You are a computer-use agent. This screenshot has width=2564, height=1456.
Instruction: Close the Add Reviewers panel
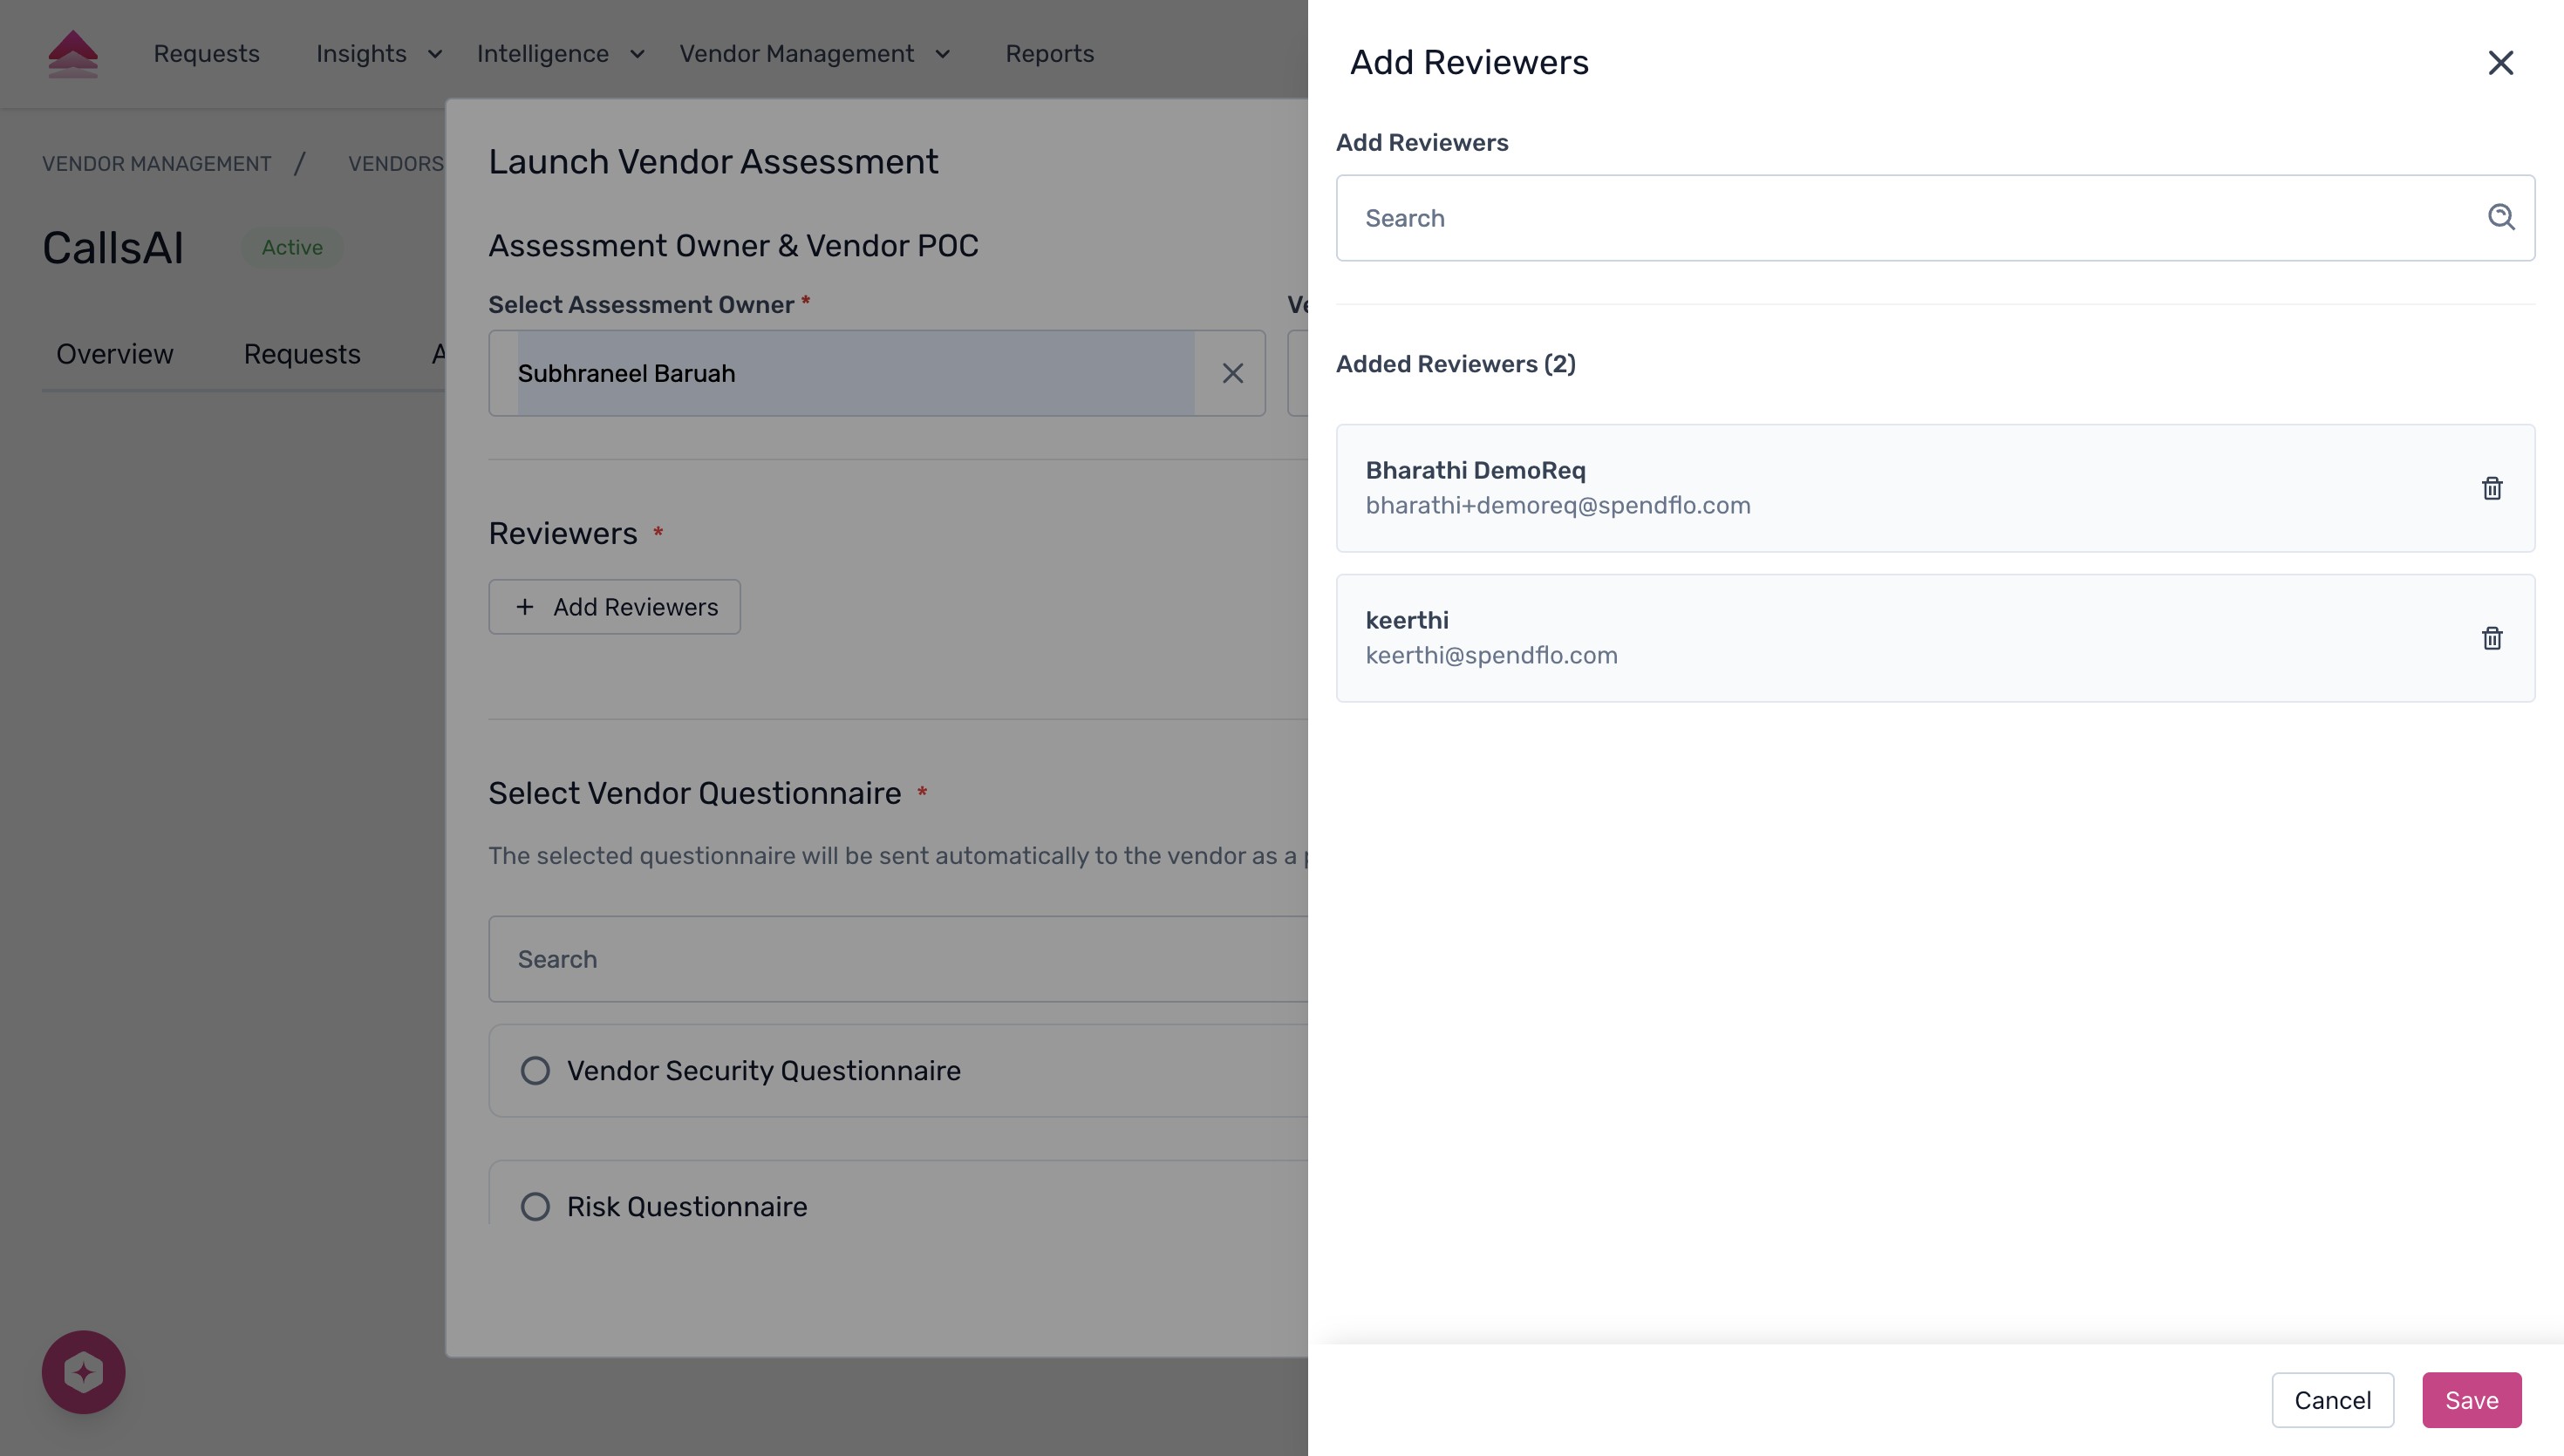pos(2500,62)
